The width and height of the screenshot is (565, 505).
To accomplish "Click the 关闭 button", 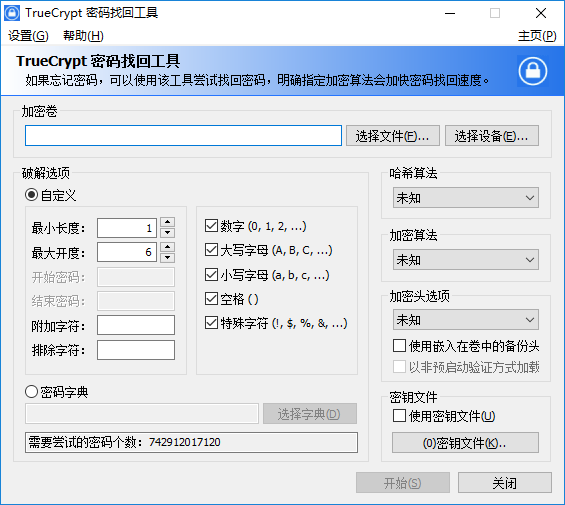I will click(505, 483).
